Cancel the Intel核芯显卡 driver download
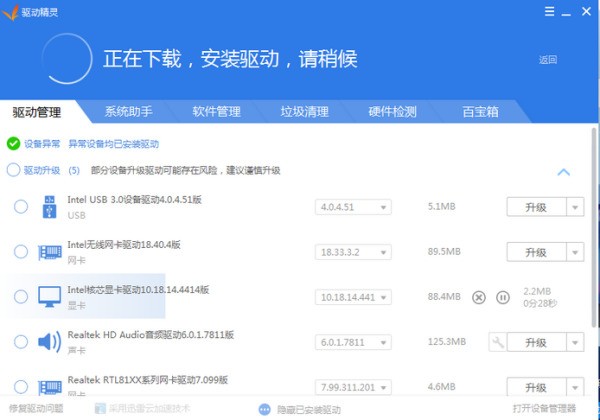This screenshot has height=420, width=600. pyautogui.click(x=479, y=297)
